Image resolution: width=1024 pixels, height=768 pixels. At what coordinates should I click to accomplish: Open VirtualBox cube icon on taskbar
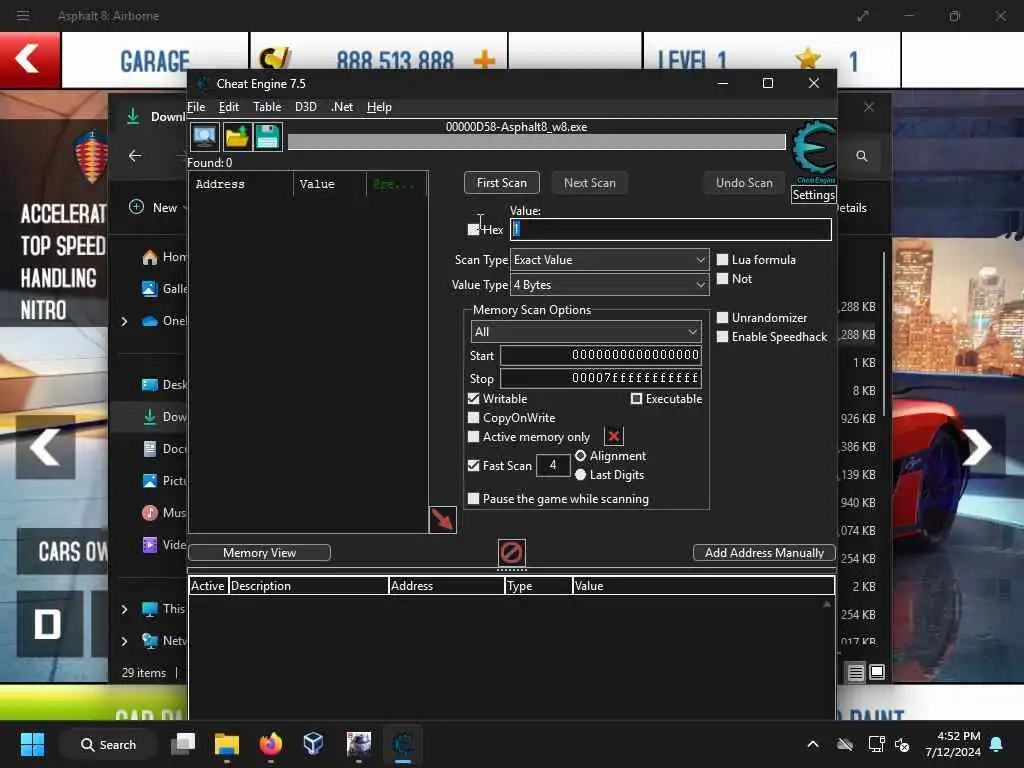click(x=313, y=744)
